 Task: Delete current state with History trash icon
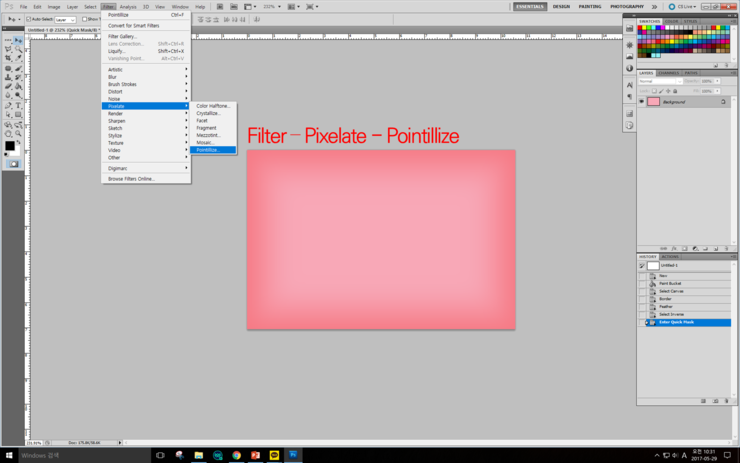[x=726, y=401]
